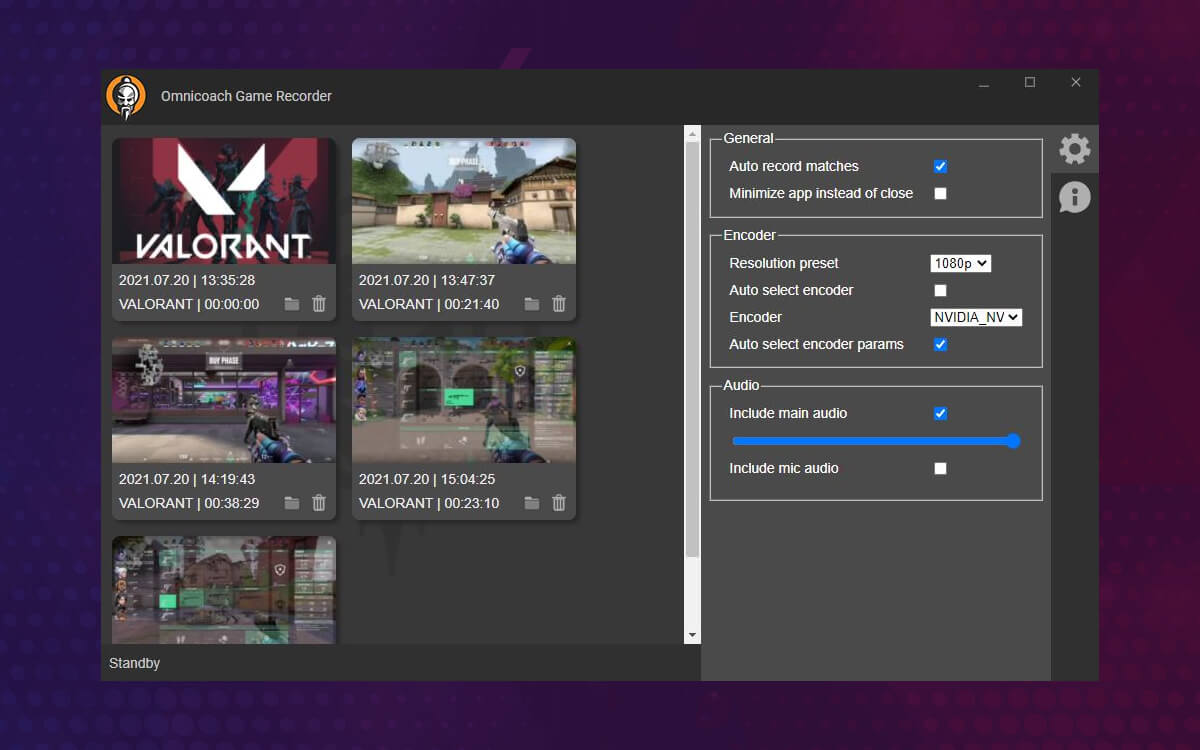Click the 'VALORANT | 00:21:40' label
Viewport: 1200px width, 750px height.
429,304
